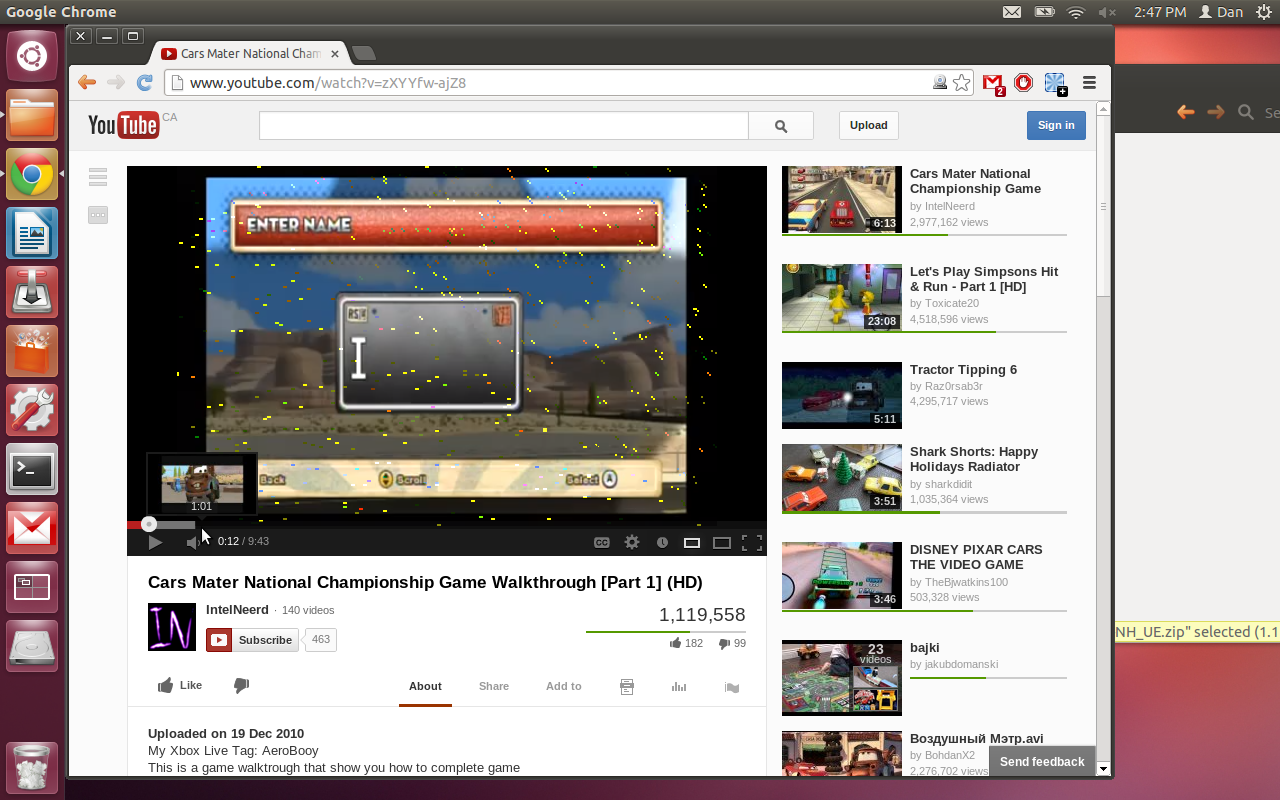Viewport: 1280px width, 800px height.
Task: Open the Gmail launcher icon
Action: [x=32, y=528]
